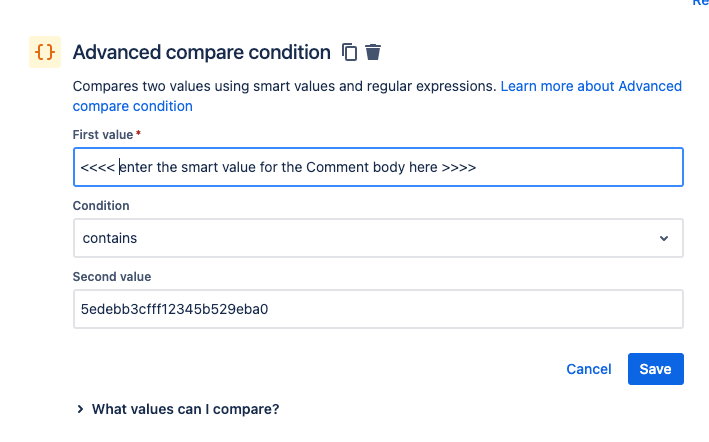Click the curly braces condition icon
The width and height of the screenshot is (709, 442).
[45, 53]
